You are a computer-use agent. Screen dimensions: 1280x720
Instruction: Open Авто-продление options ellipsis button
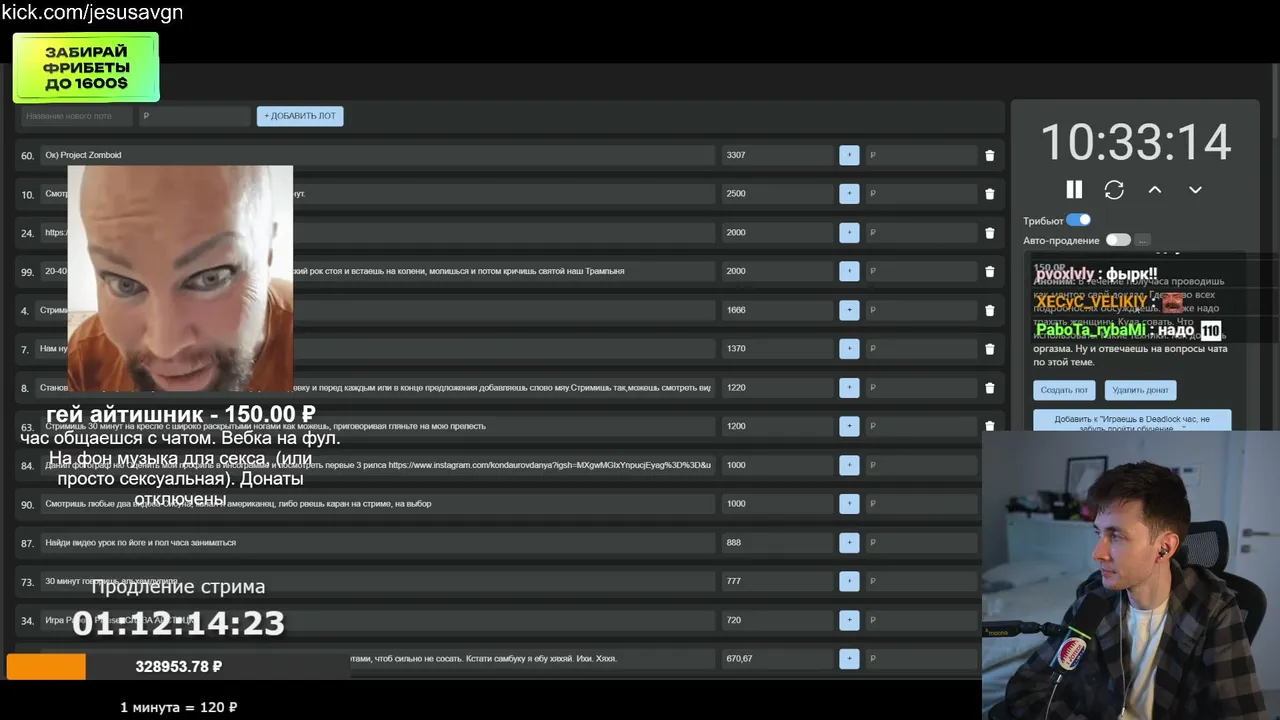[1143, 240]
